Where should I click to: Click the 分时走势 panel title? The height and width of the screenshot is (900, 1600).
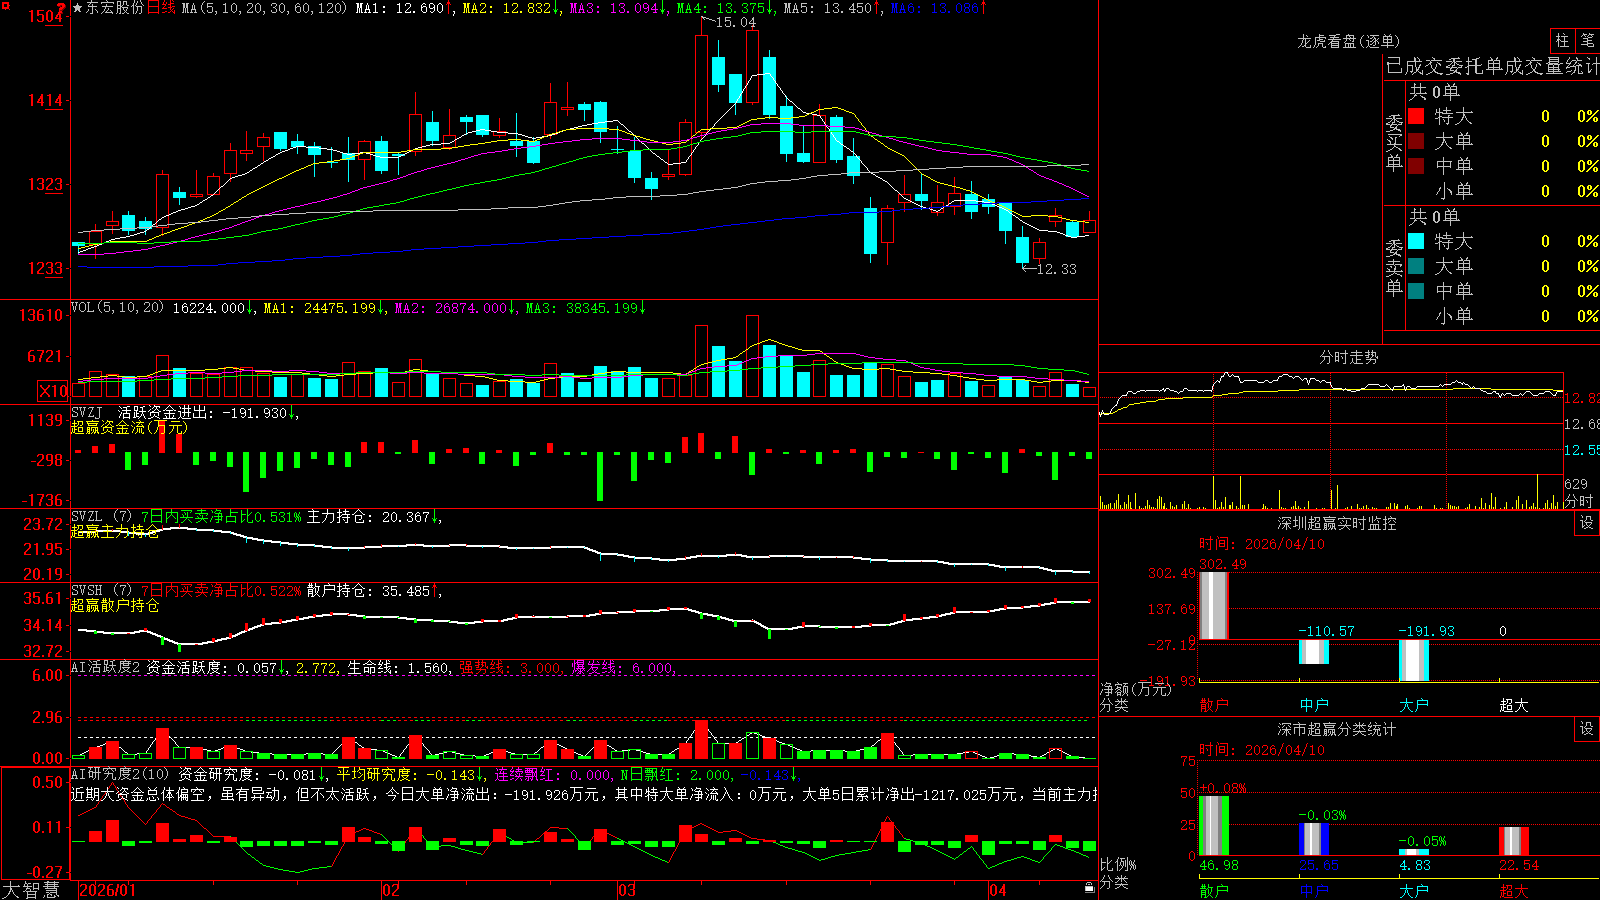coord(1349,357)
